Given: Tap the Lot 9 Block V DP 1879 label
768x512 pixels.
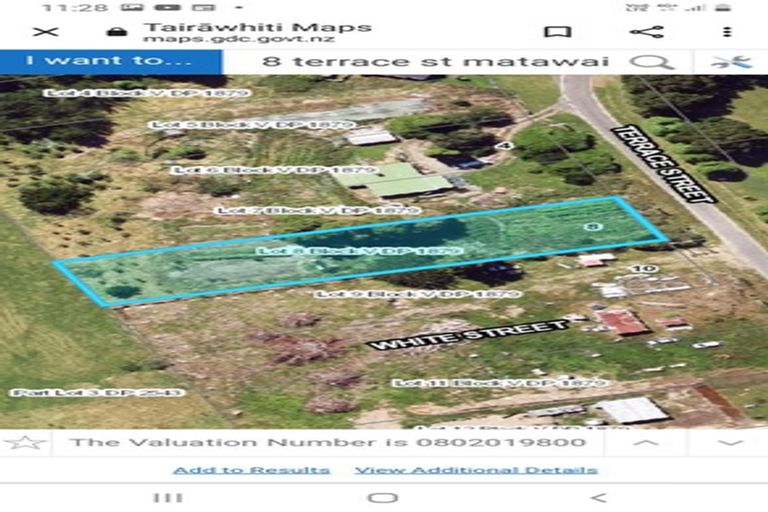Looking at the screenshot, I should pyautogui.click(x=418, y=294).
